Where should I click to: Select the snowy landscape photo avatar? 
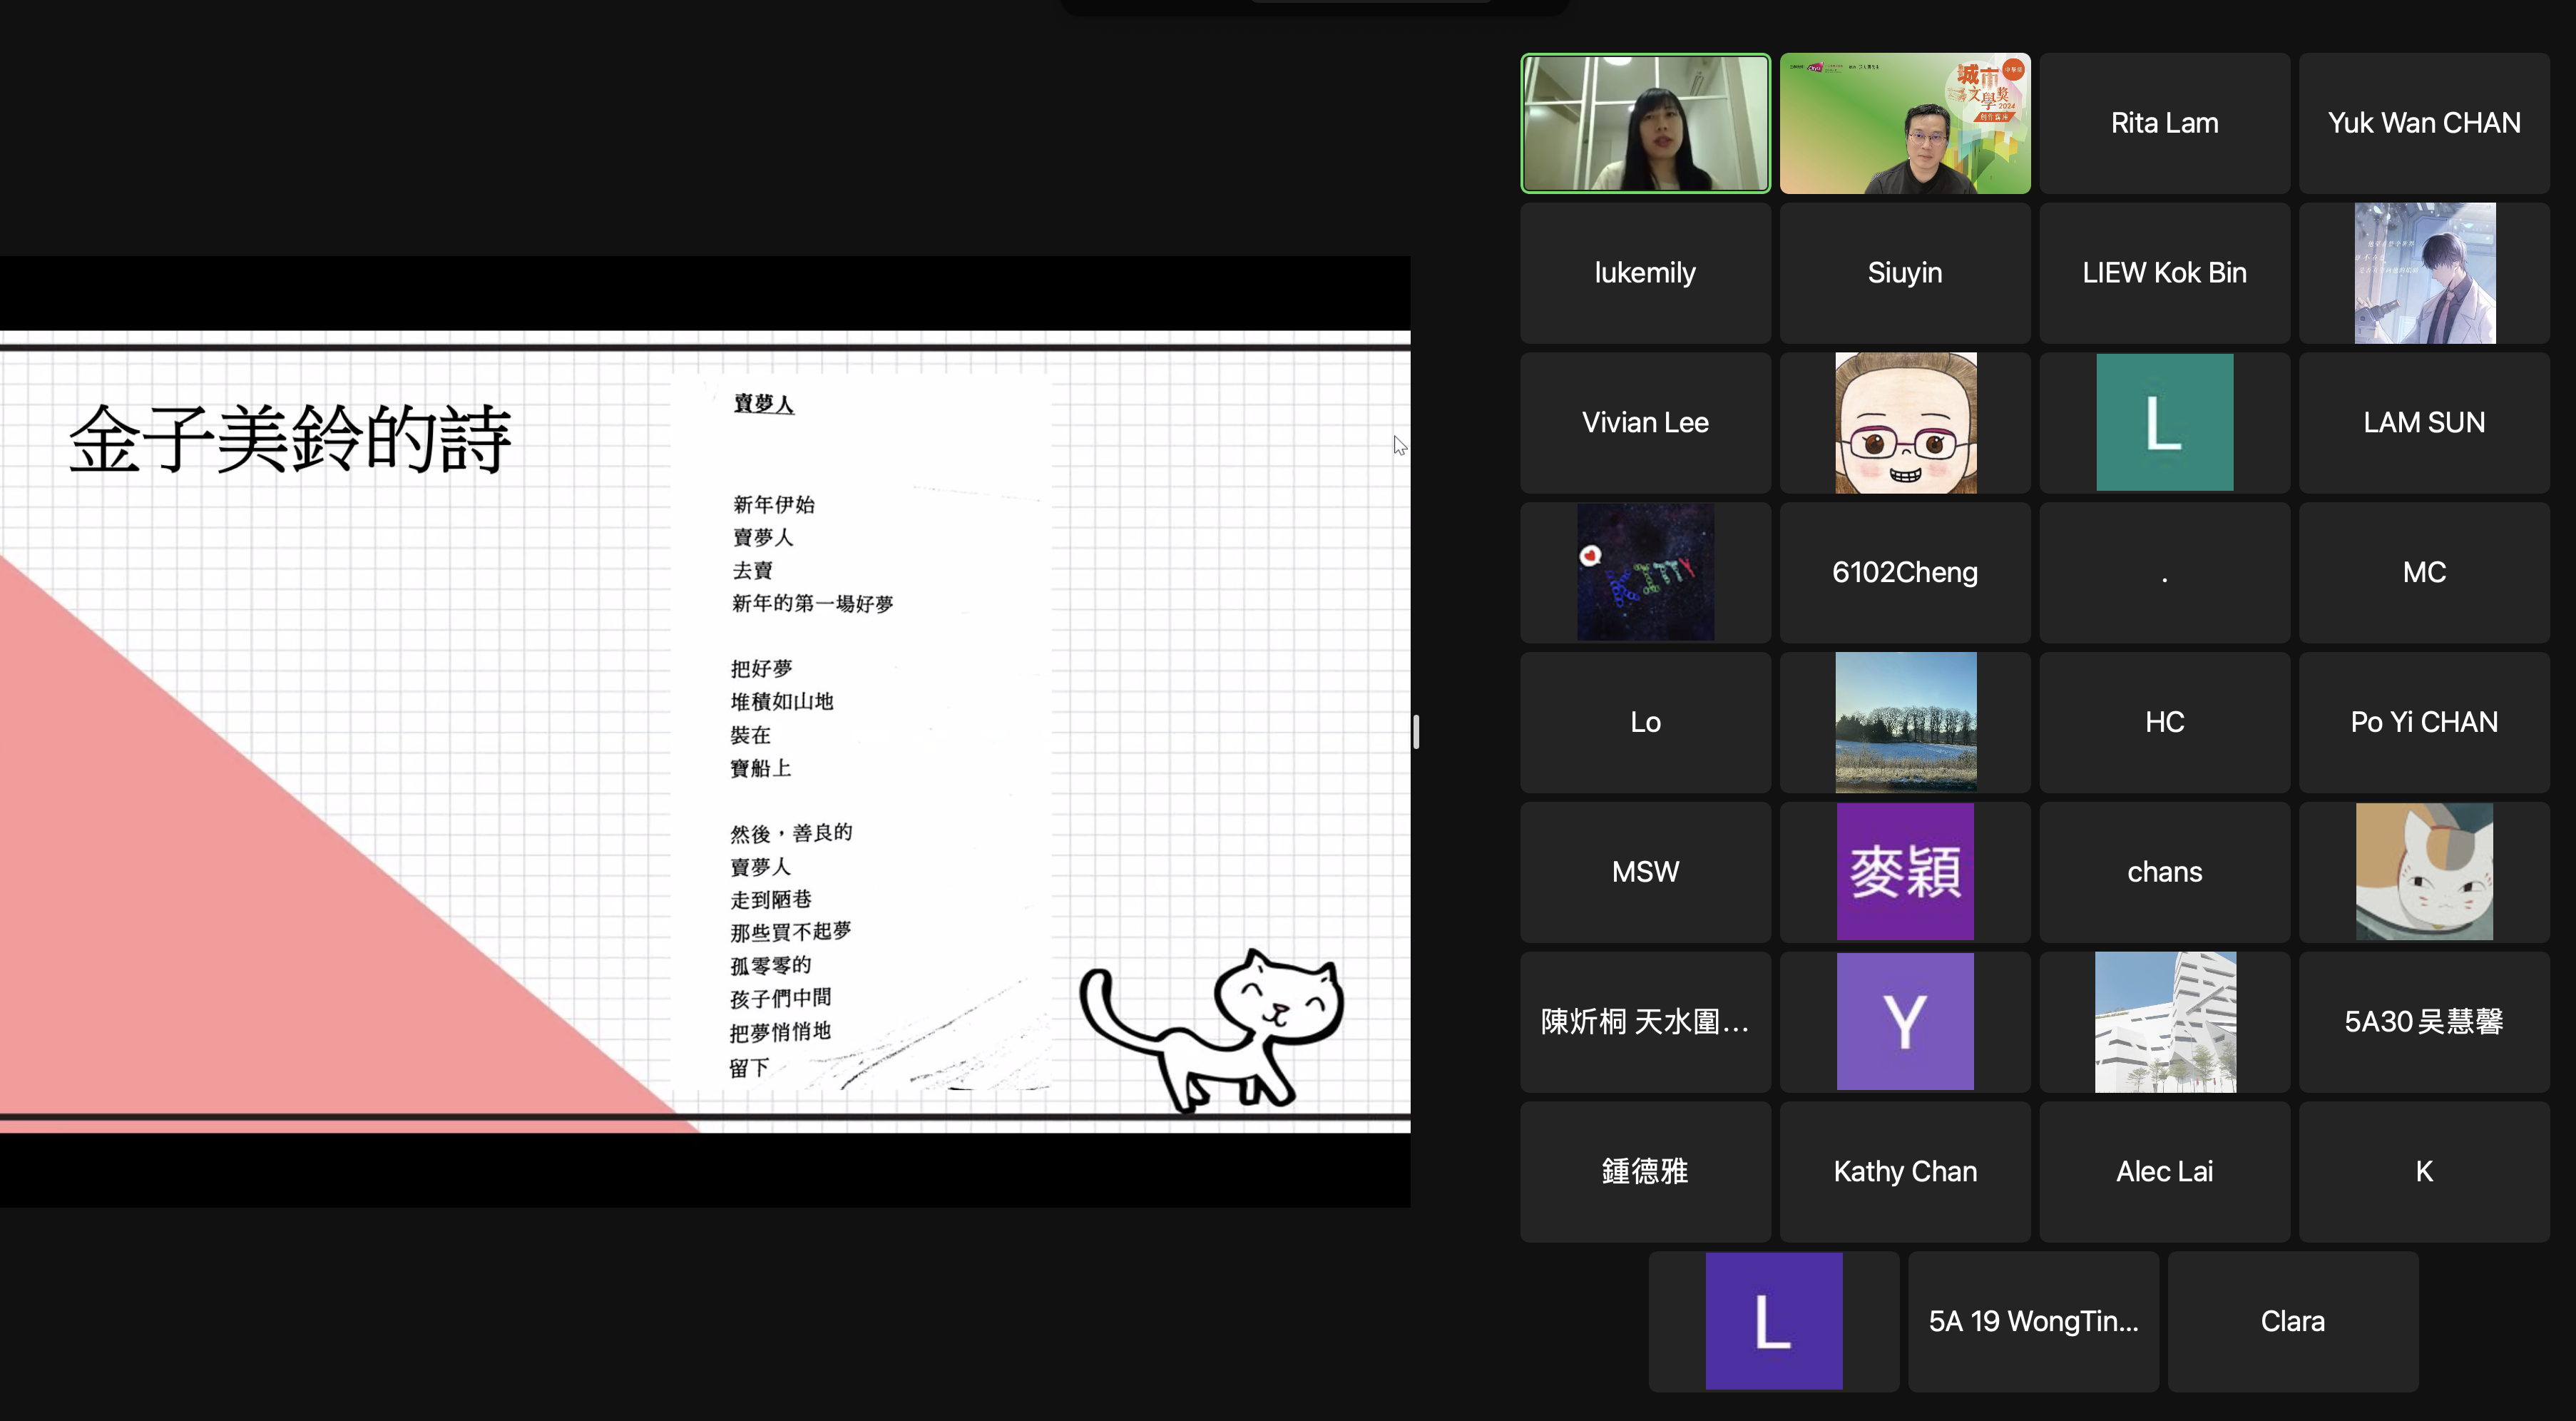tap(1904, 721)
